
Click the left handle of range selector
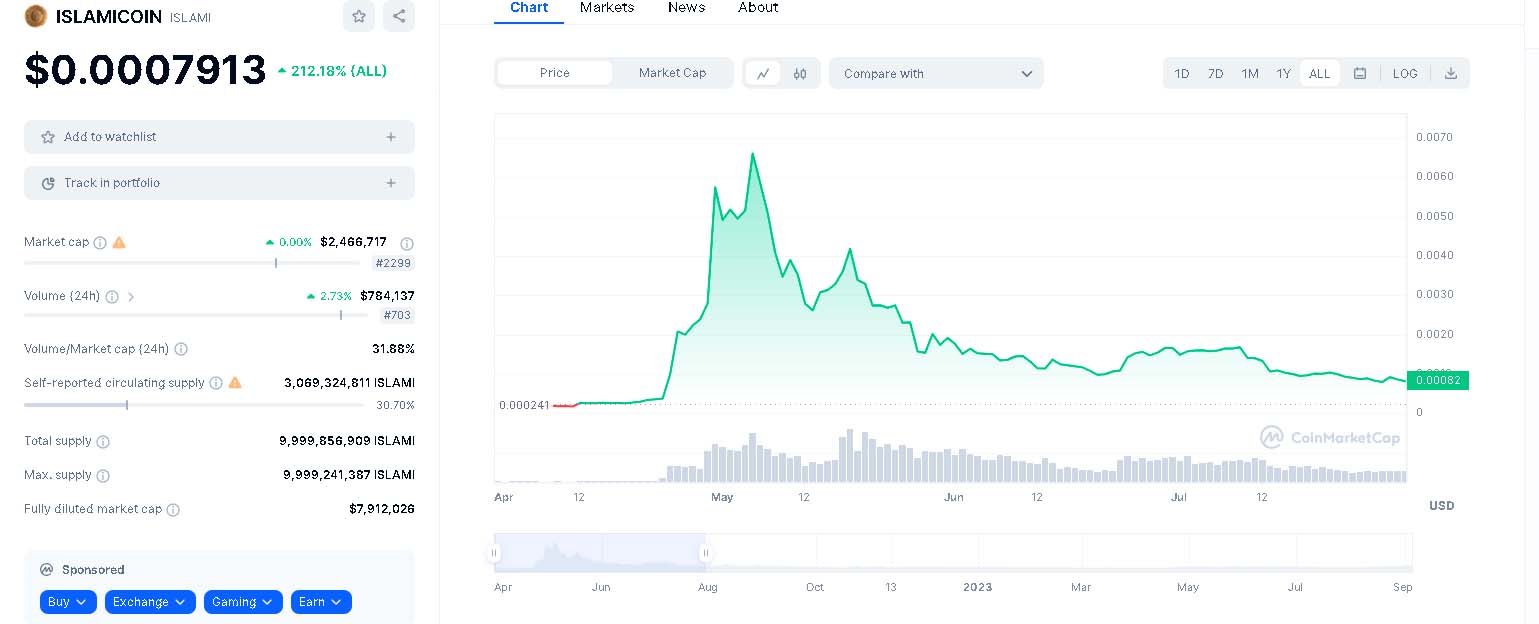click(x=494, y=552)
